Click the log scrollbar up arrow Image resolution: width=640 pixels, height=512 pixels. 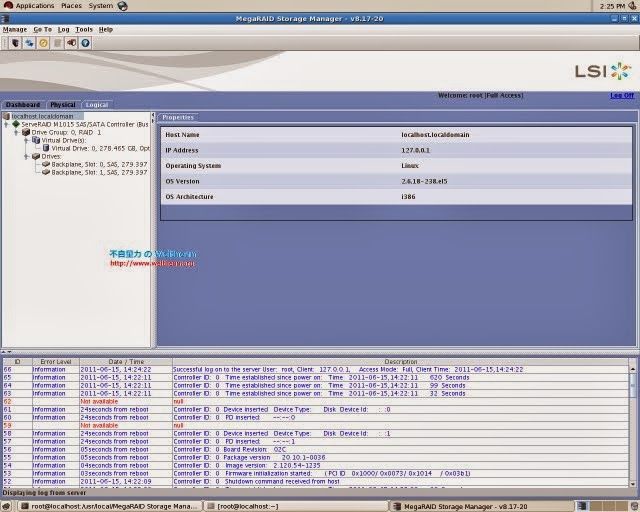point(633,369)
